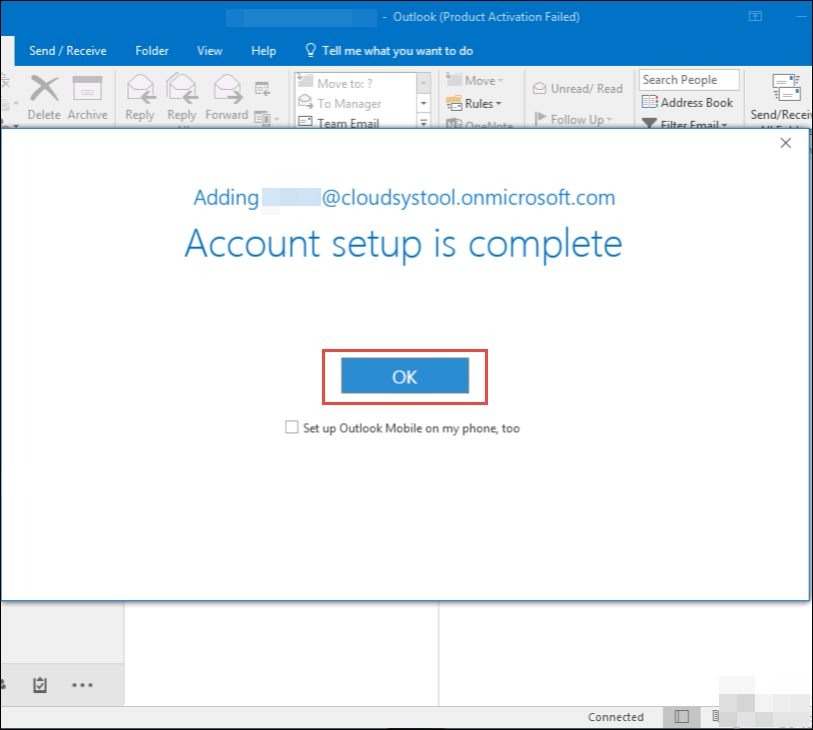Click Send/Receive All Folders icon
This screenshot has width=813, height=730.
click(x=779, y=97)
